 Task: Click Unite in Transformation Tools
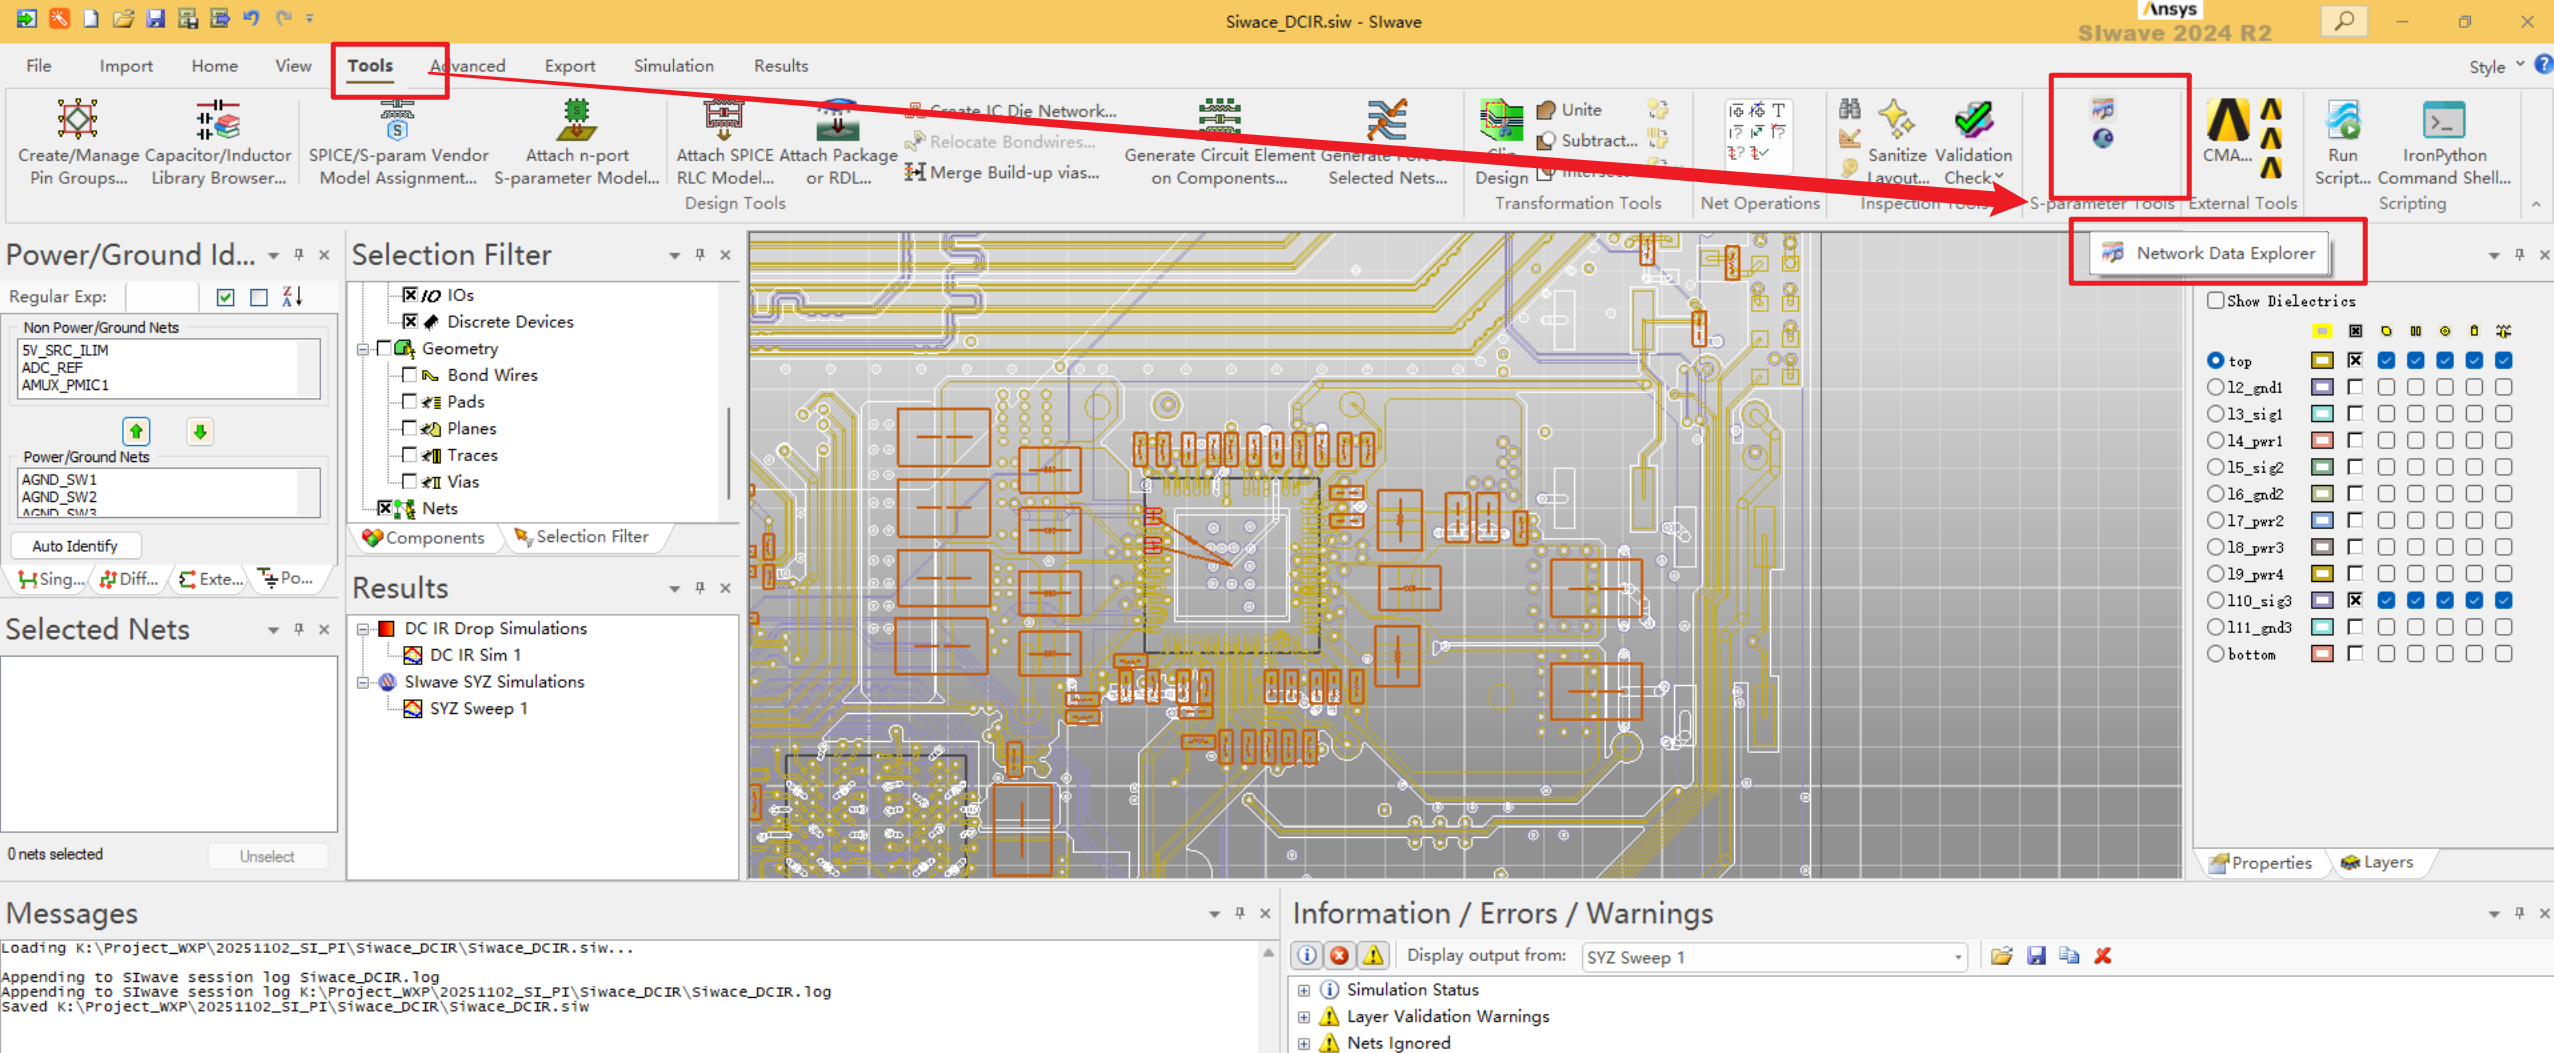coord(1569,110)
